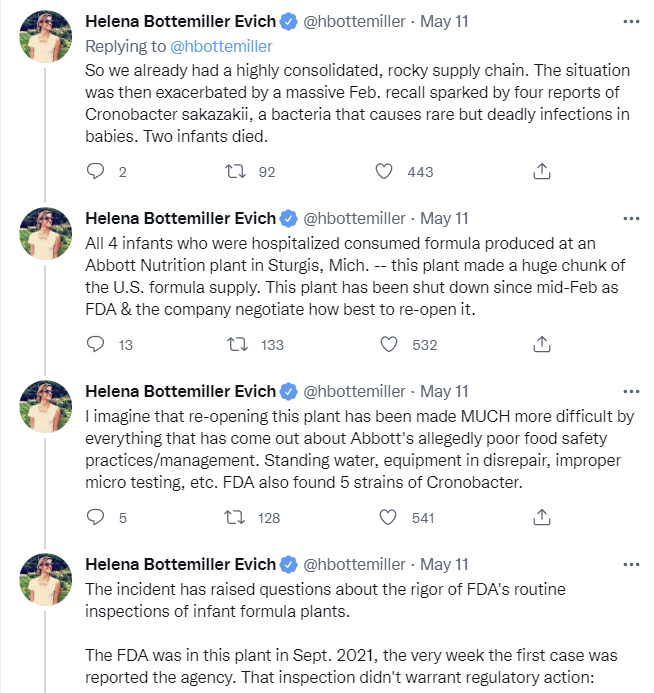The height and width of the screenshot is (693, 654).
Task: Open the May 11 timestamp of the first tweet
Action: (444, 21)
